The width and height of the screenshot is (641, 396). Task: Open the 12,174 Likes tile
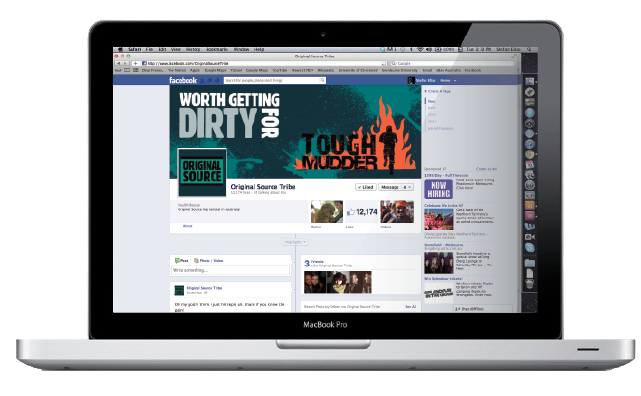click(362, 211)
